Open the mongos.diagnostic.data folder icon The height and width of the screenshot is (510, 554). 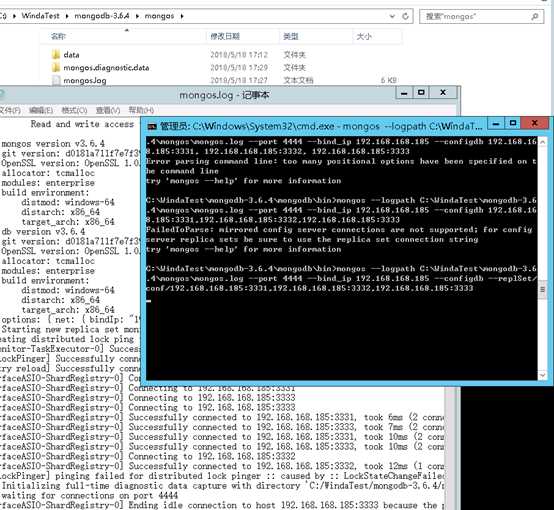click(55, 68)
